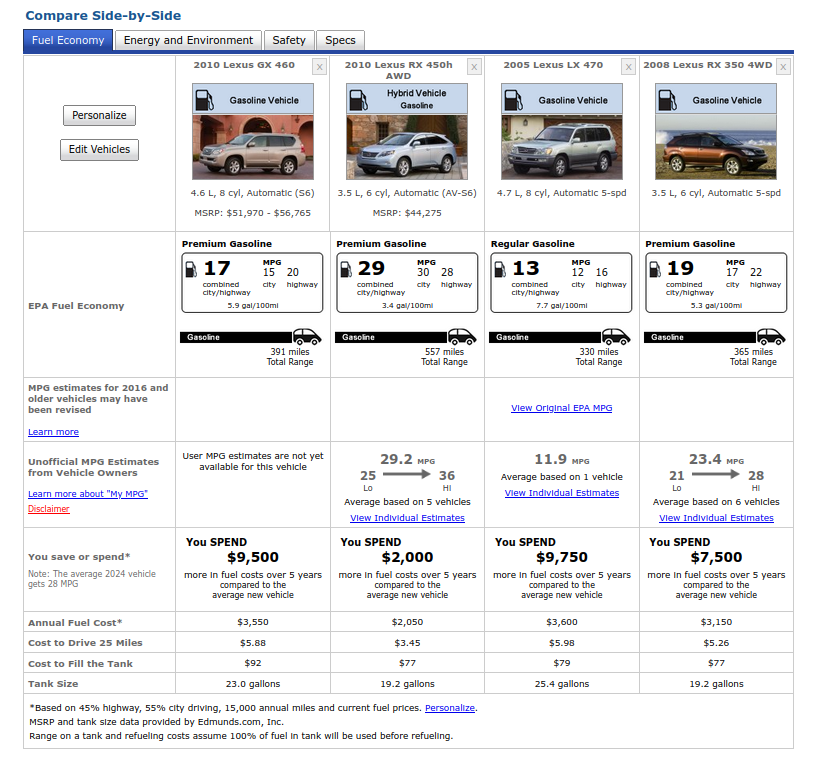The width and height of the screenshot is (825, 762).
Task: Click the $3,550 annual fuel cost cell
Action: tap(253, 622)
